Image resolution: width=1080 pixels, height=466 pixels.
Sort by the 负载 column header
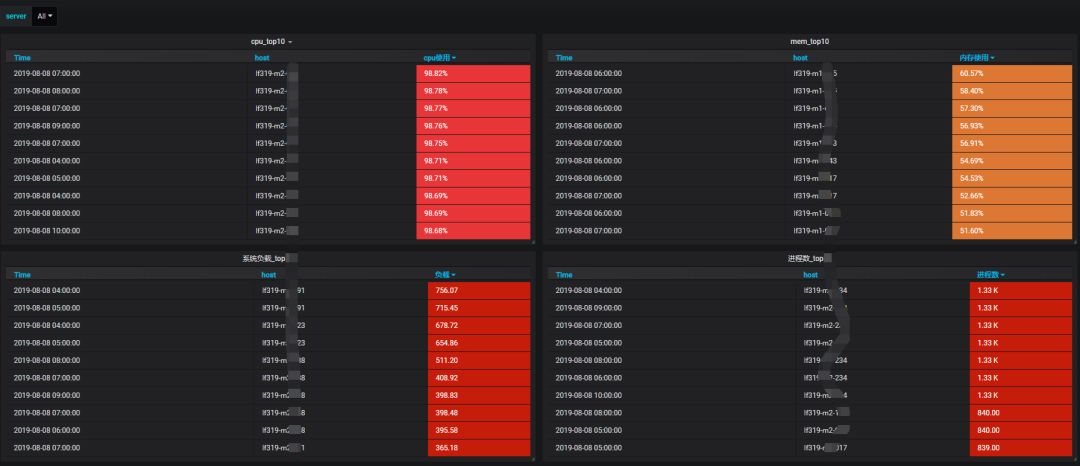tap(445, 275)
